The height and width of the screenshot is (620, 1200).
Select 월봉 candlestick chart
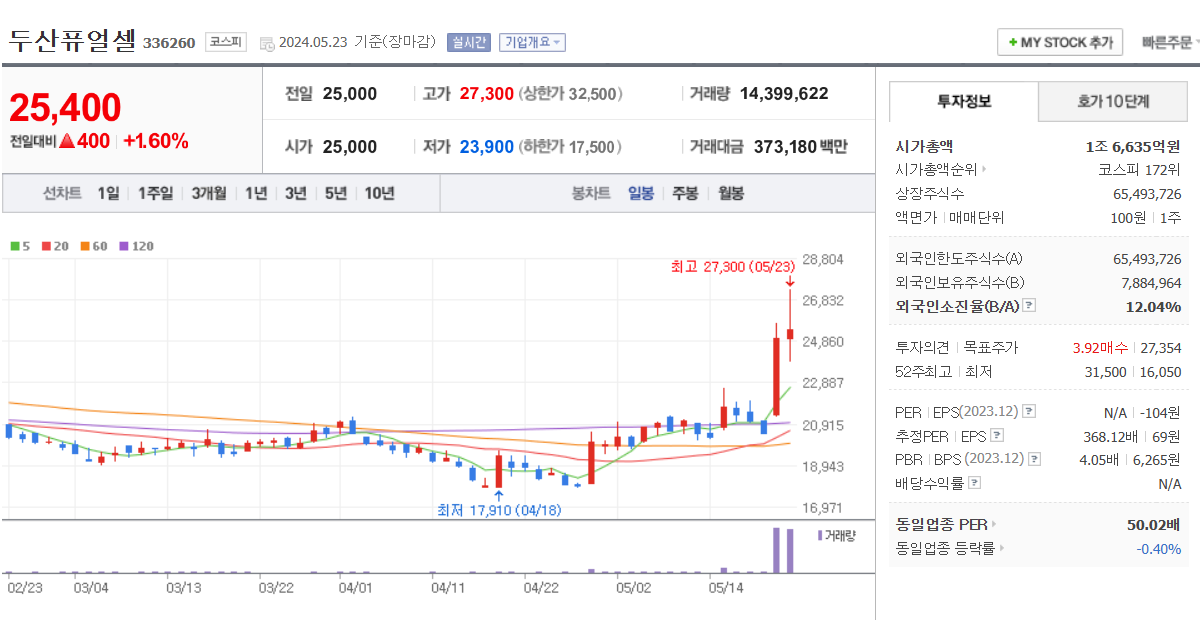coord(731,193)
